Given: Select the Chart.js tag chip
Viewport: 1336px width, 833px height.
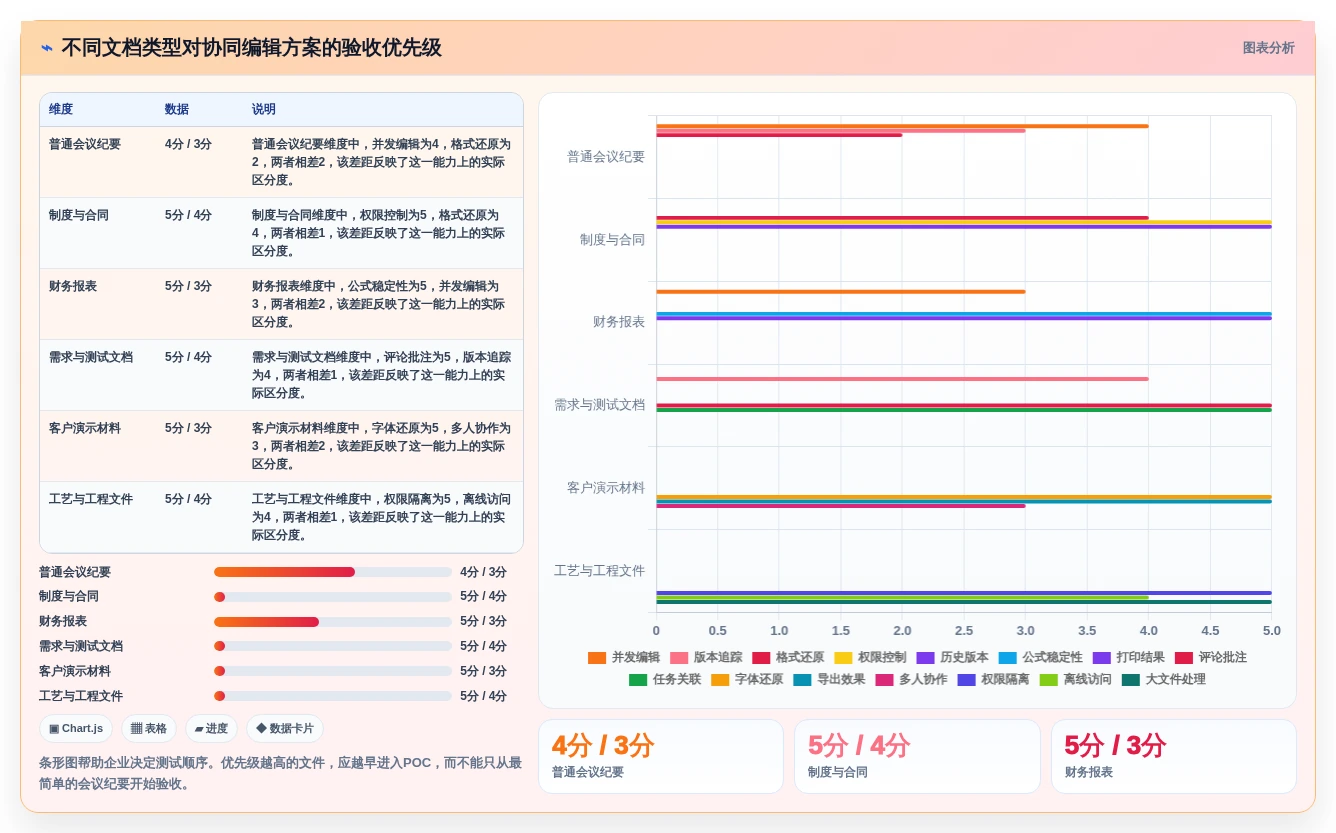Looking at the screenshot, I should click(76, 729).
